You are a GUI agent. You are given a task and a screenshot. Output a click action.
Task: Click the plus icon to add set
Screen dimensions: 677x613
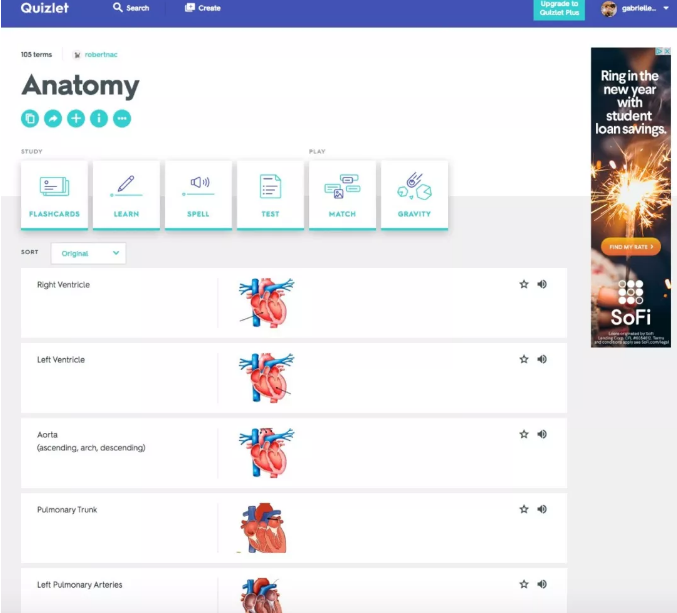76,118
